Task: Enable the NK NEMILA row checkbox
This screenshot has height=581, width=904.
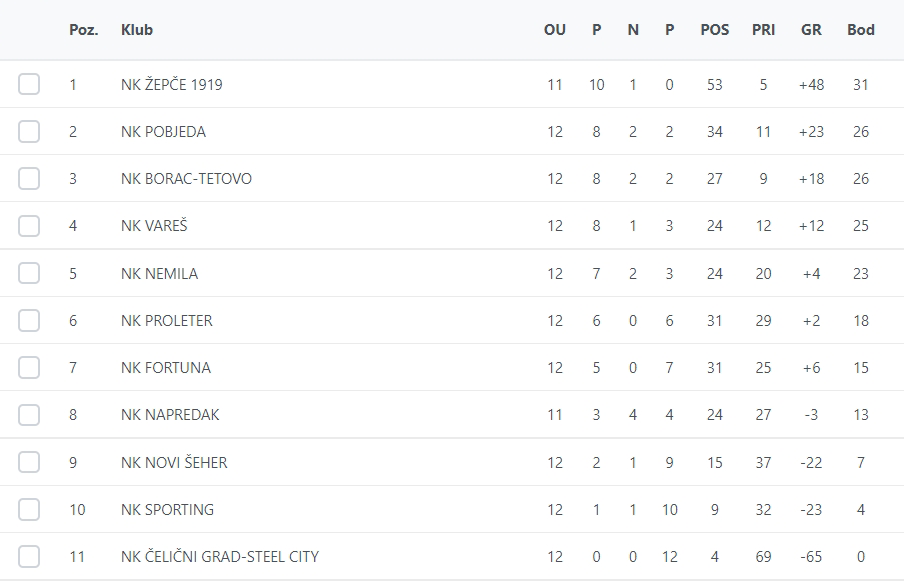Action: 29,273
